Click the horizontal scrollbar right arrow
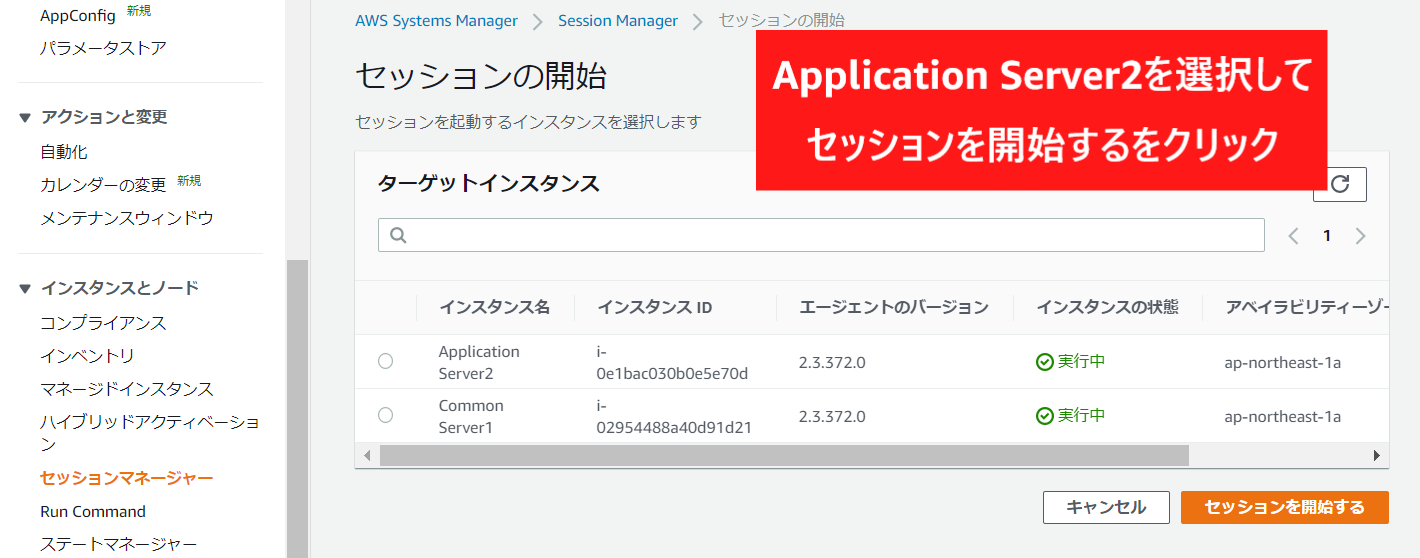The width and height of the screenshot is (1420, 558). 1377,455
